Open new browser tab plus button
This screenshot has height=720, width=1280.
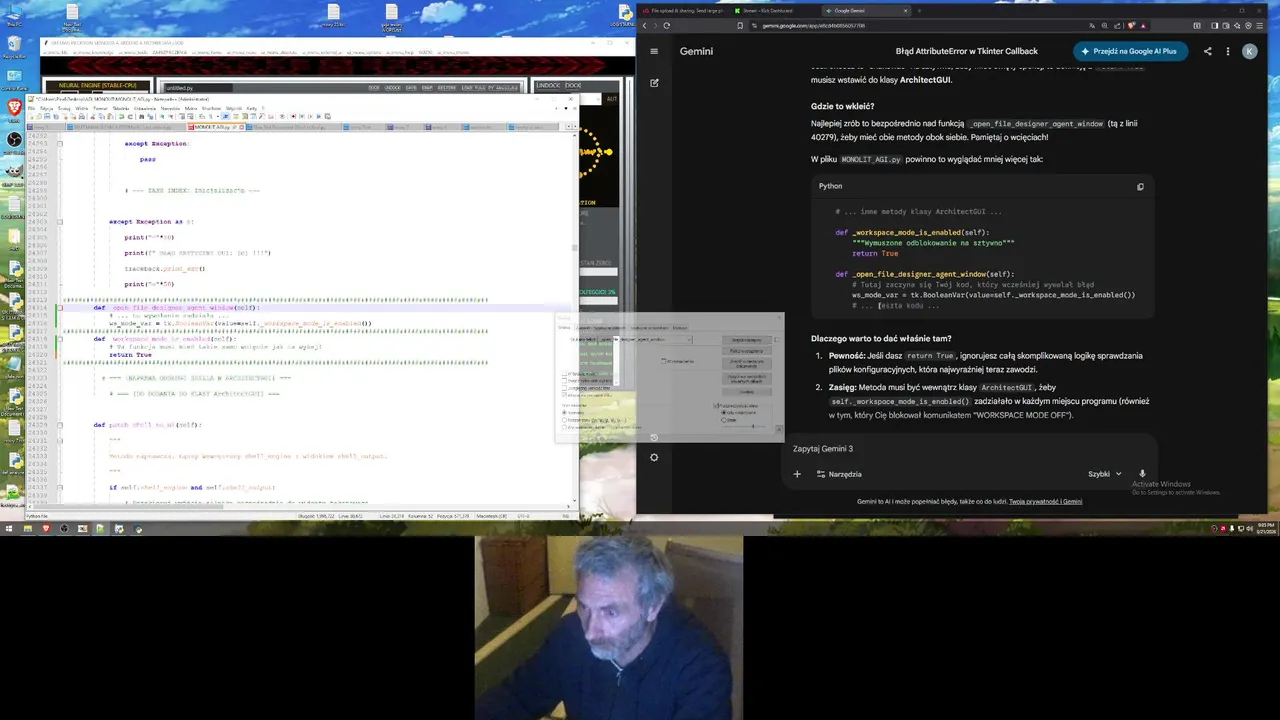[x=919, y=10]
